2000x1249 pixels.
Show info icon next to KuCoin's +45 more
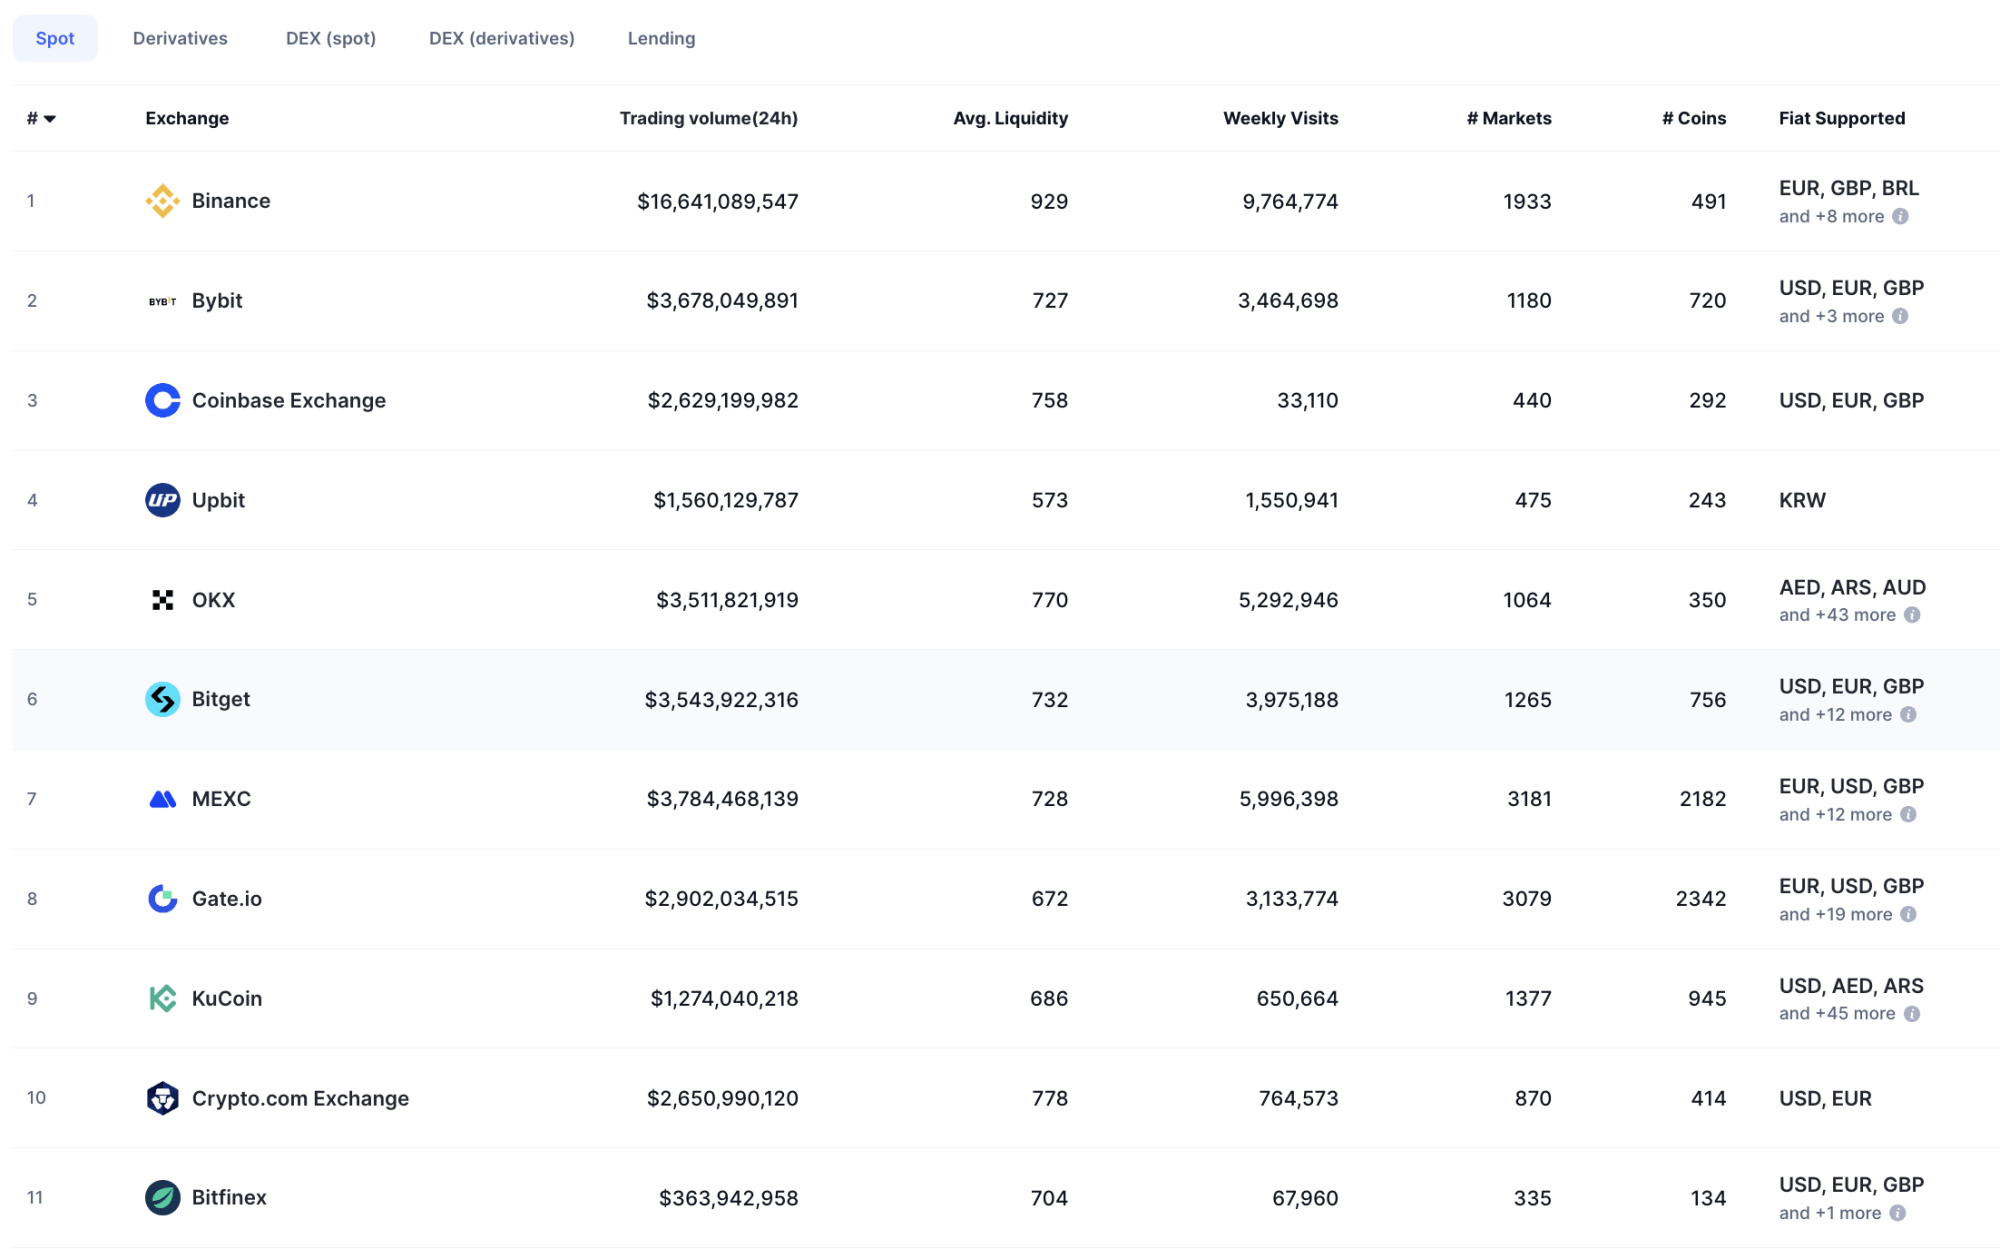click(1912, 1014)
